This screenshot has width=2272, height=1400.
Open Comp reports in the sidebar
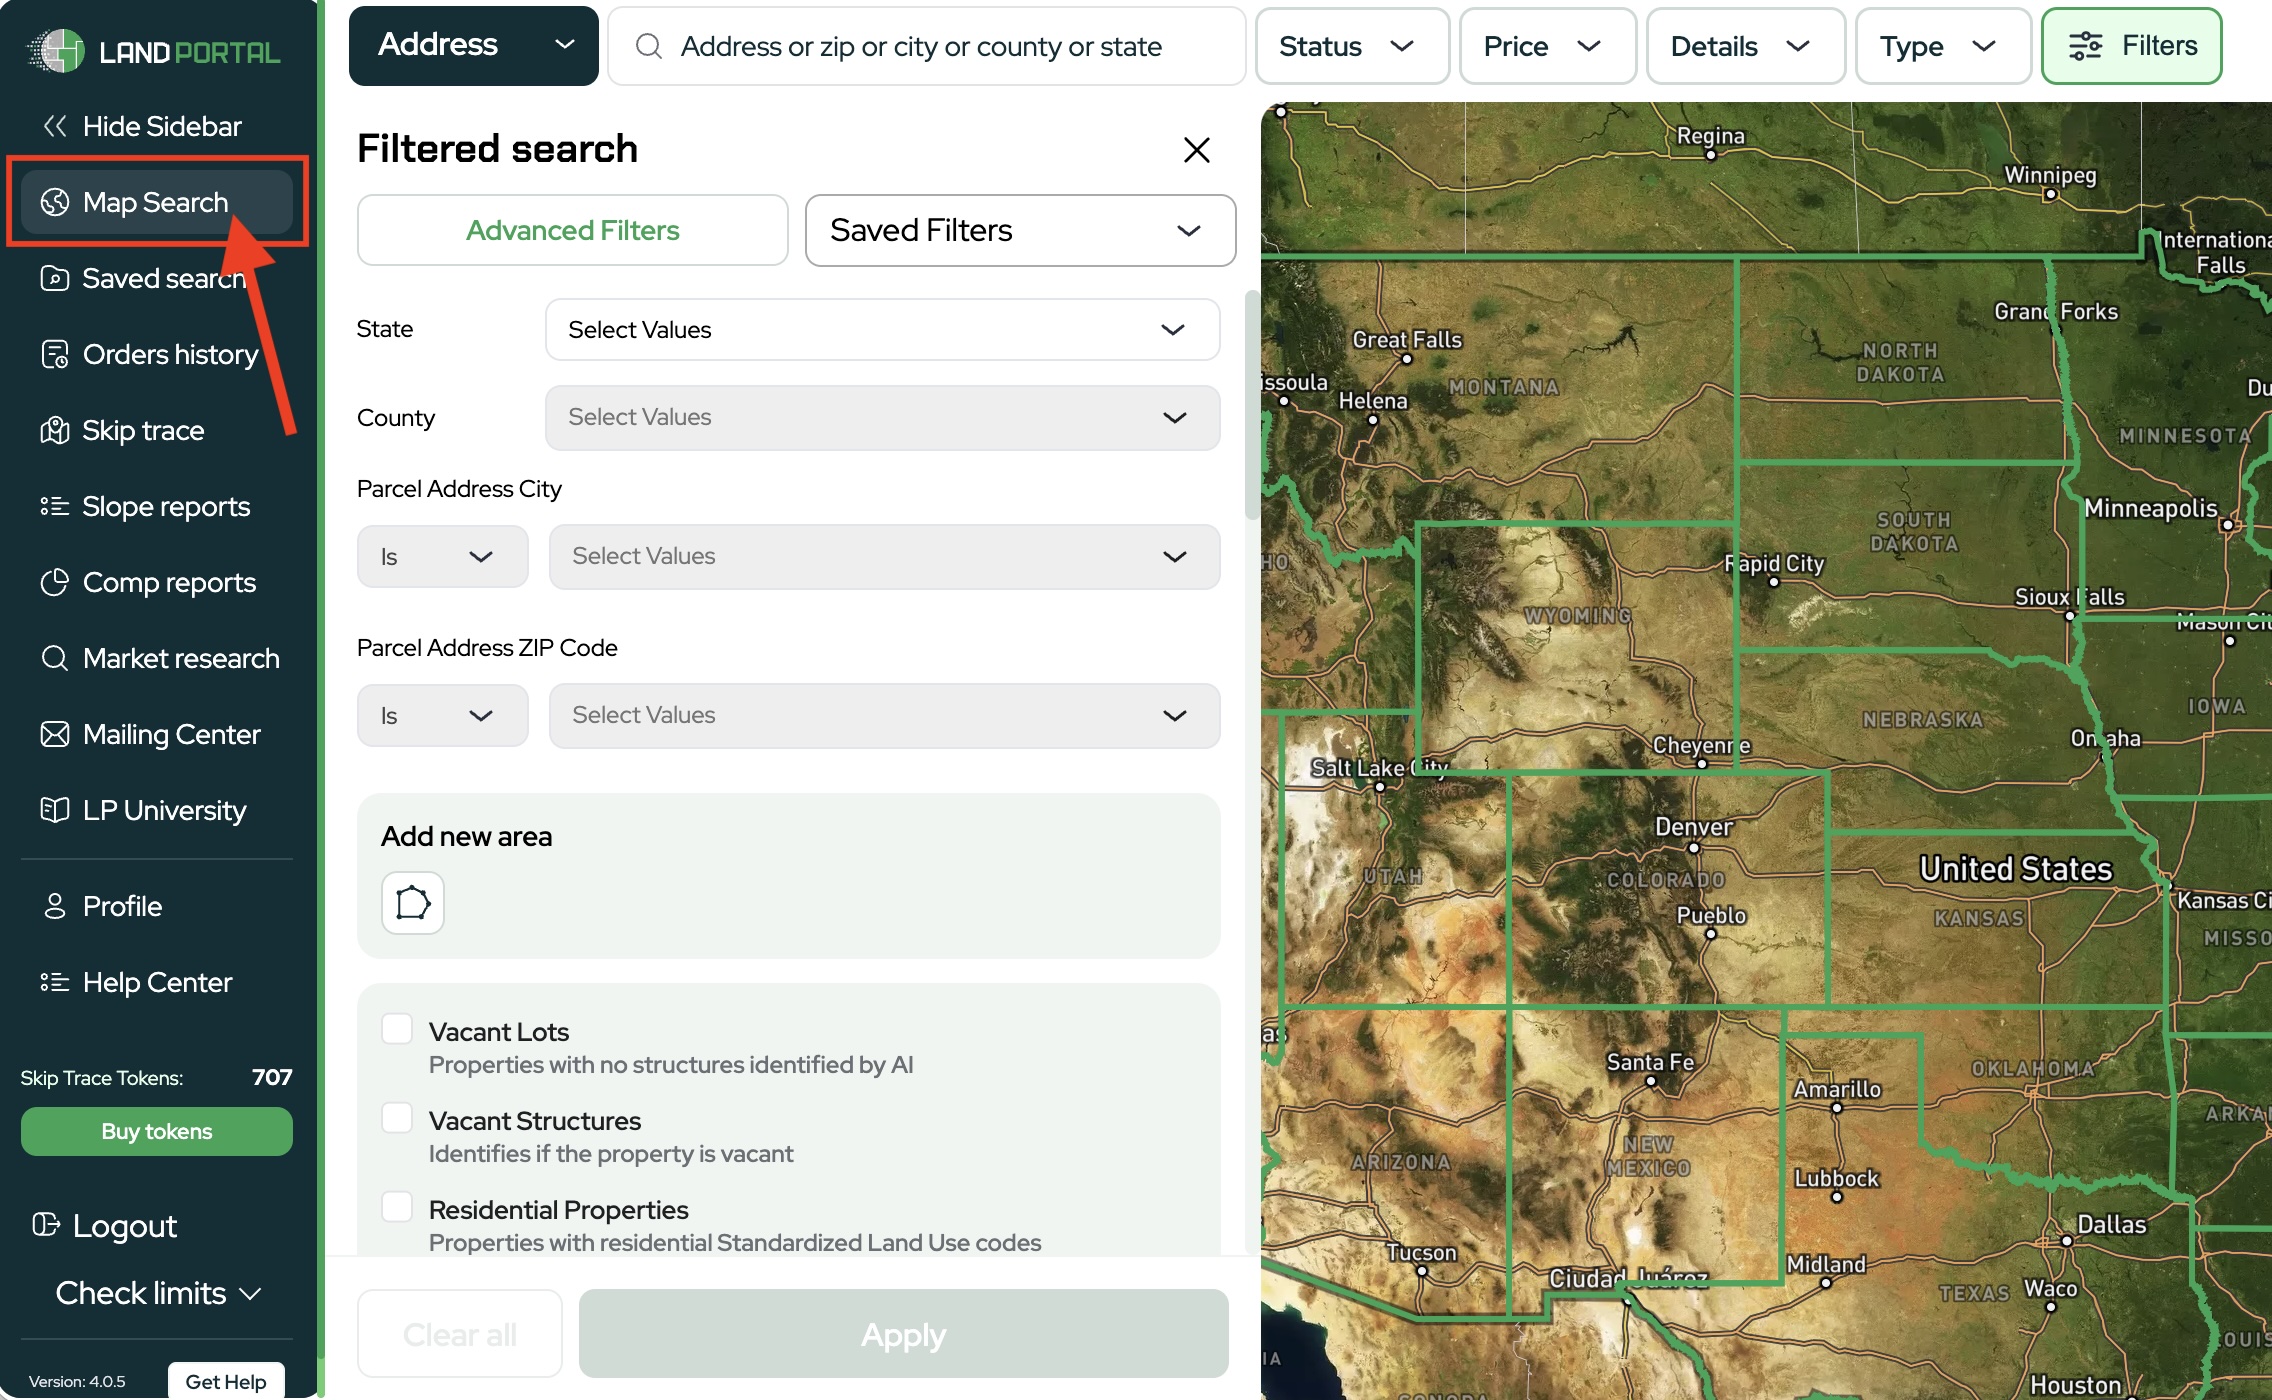click(x=168, y=583)
